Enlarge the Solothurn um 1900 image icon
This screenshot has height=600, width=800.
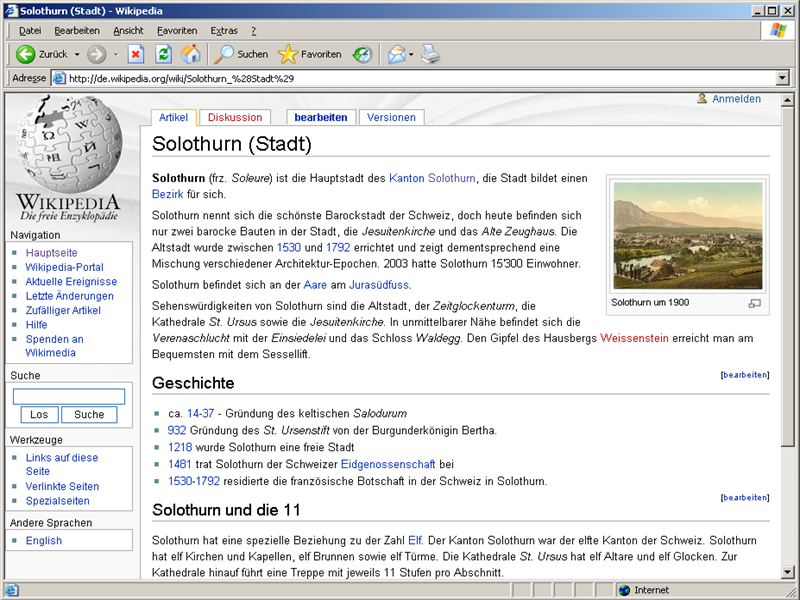[x=755, y=303]
